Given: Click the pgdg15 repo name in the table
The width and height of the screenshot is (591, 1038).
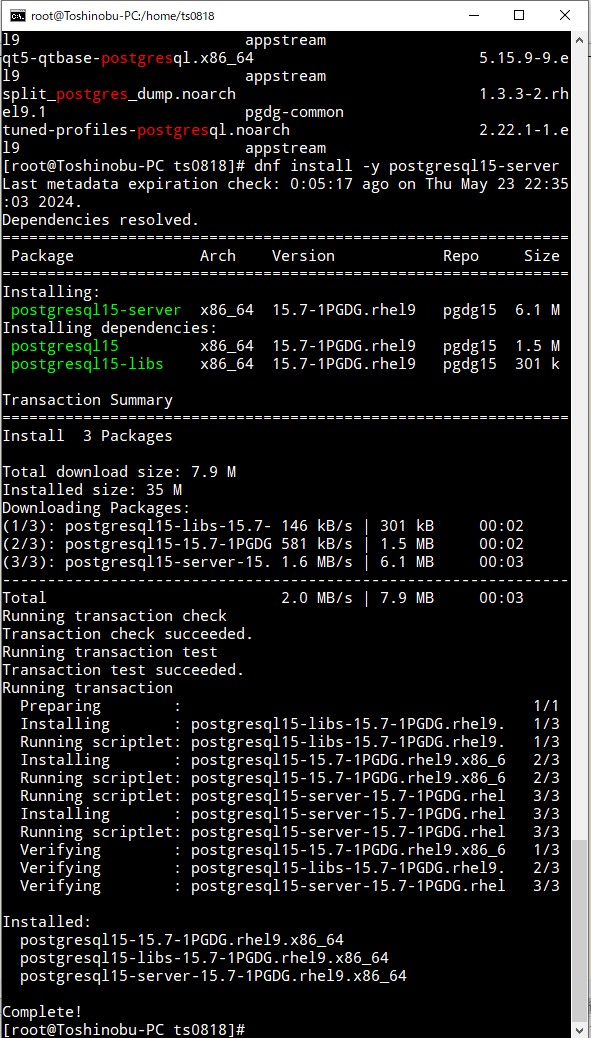Looking at the screenshot, I should 469,309.
